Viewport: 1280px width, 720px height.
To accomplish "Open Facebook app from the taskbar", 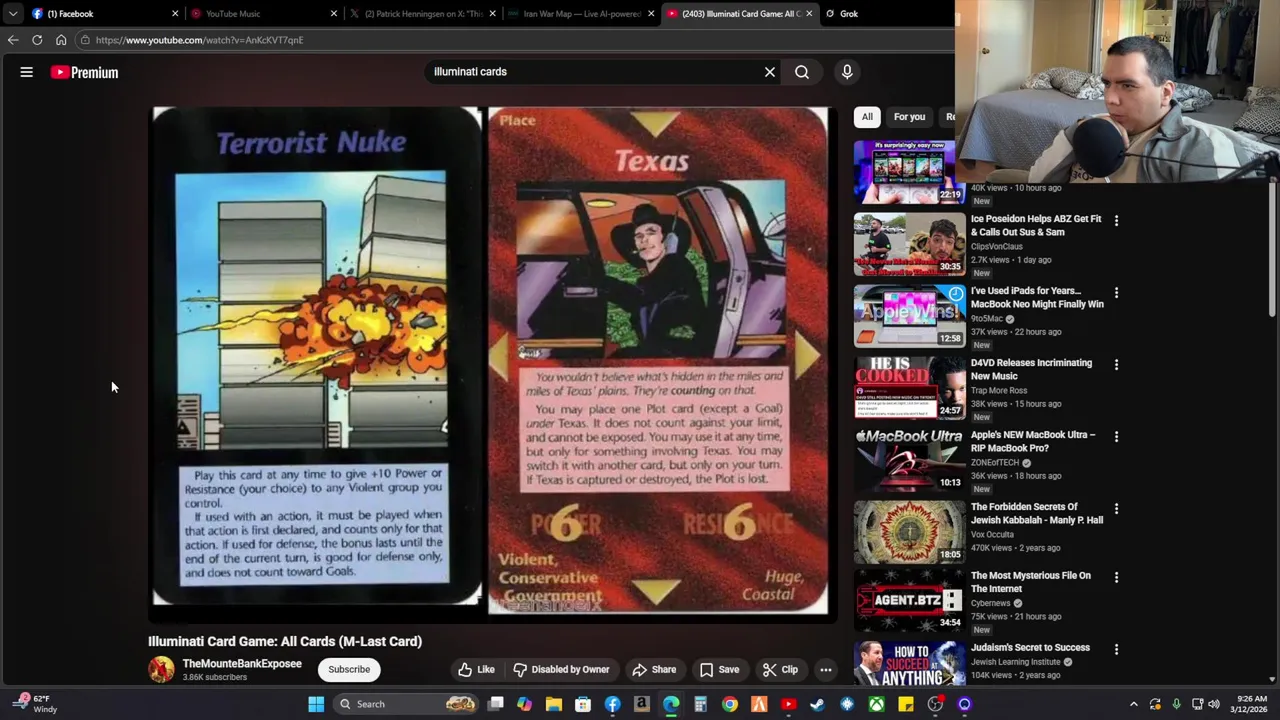I will click(x=612, y=704).
